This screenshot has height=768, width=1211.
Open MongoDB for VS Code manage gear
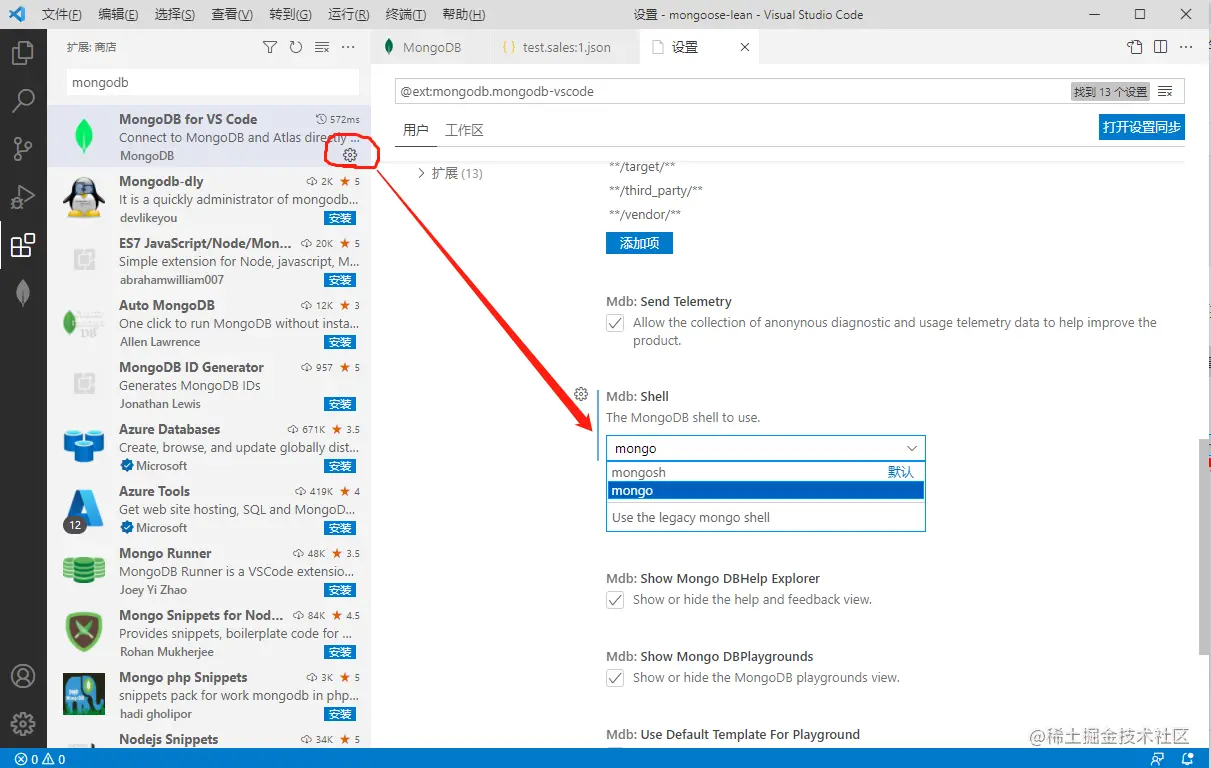pos(349,155)
